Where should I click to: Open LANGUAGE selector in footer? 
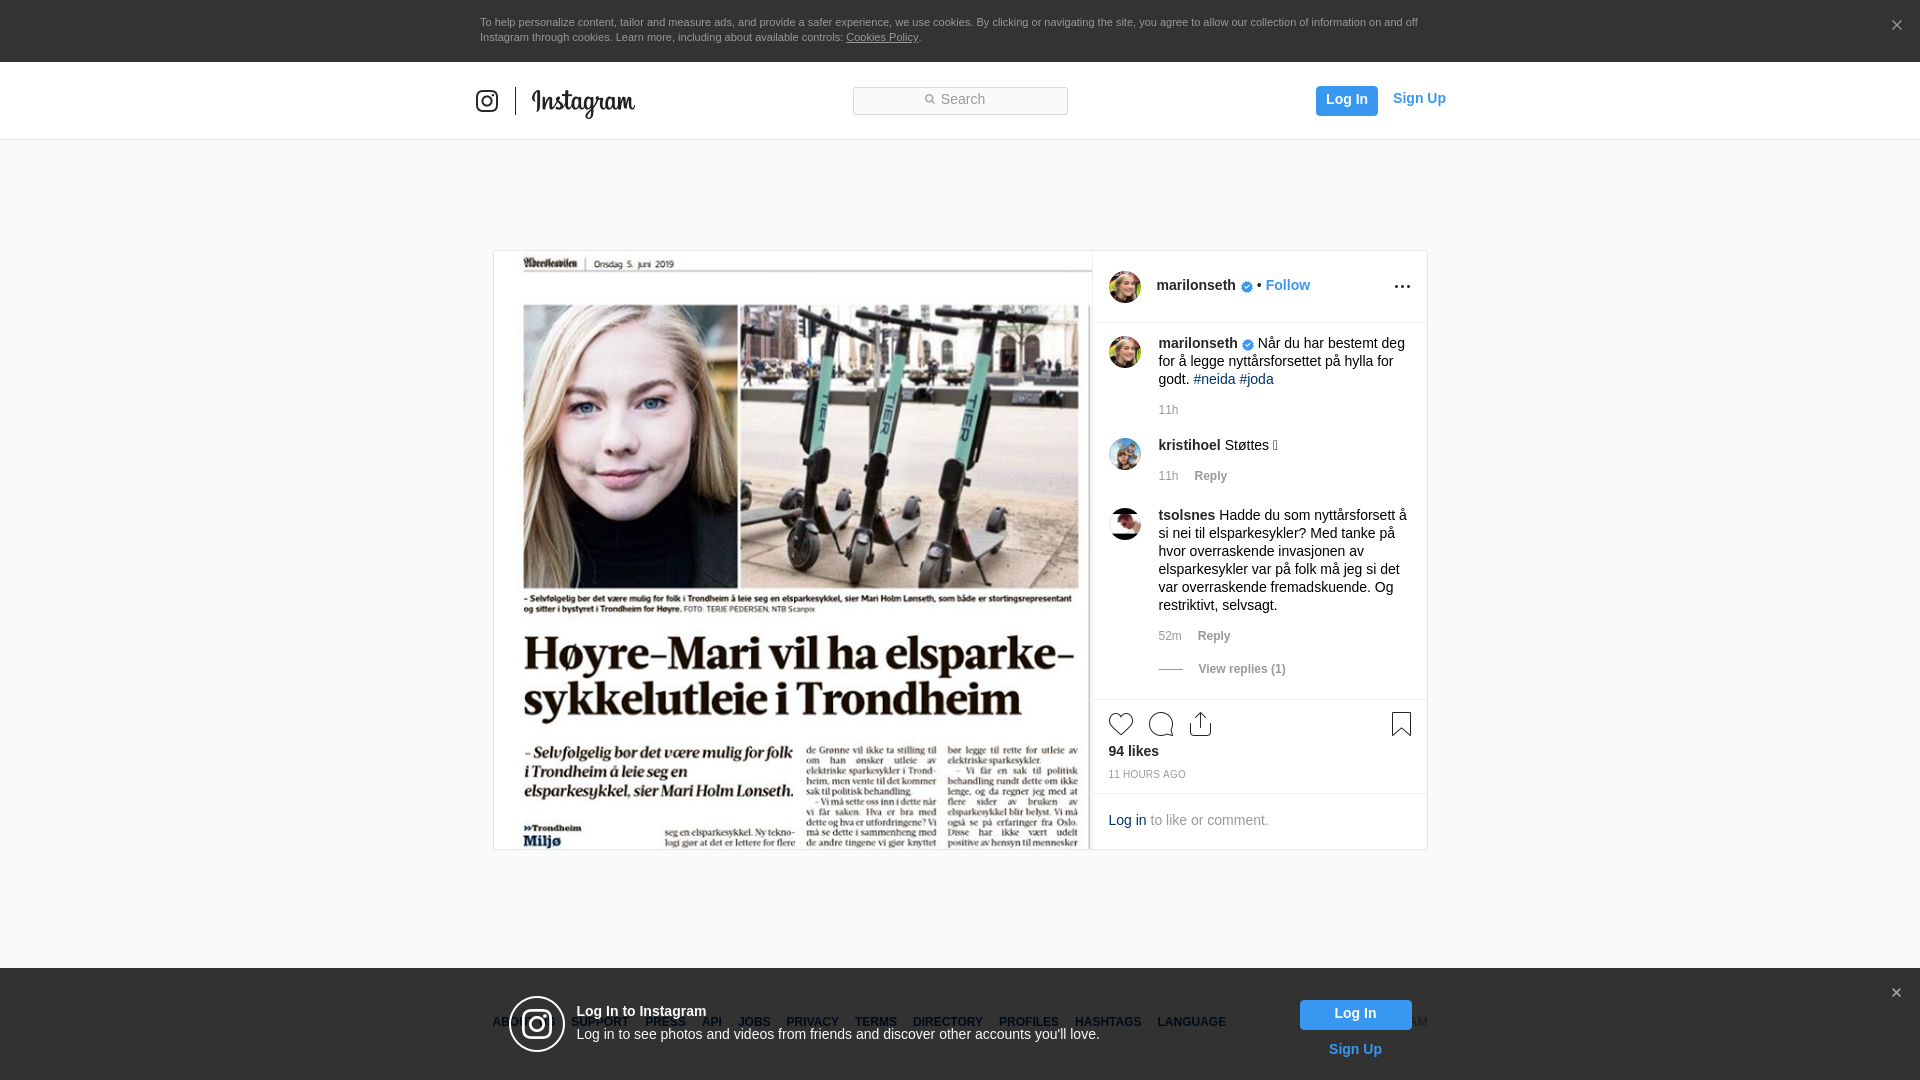coord(1191,1022)
